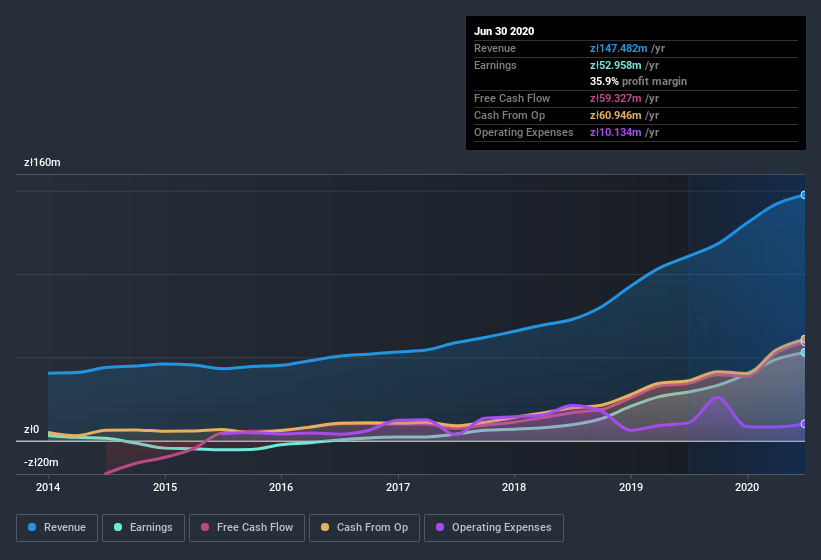Click the 2014 x-axis label
This screenshot has height=560, width=821.
pyautogui.click(x=48, y=487)
